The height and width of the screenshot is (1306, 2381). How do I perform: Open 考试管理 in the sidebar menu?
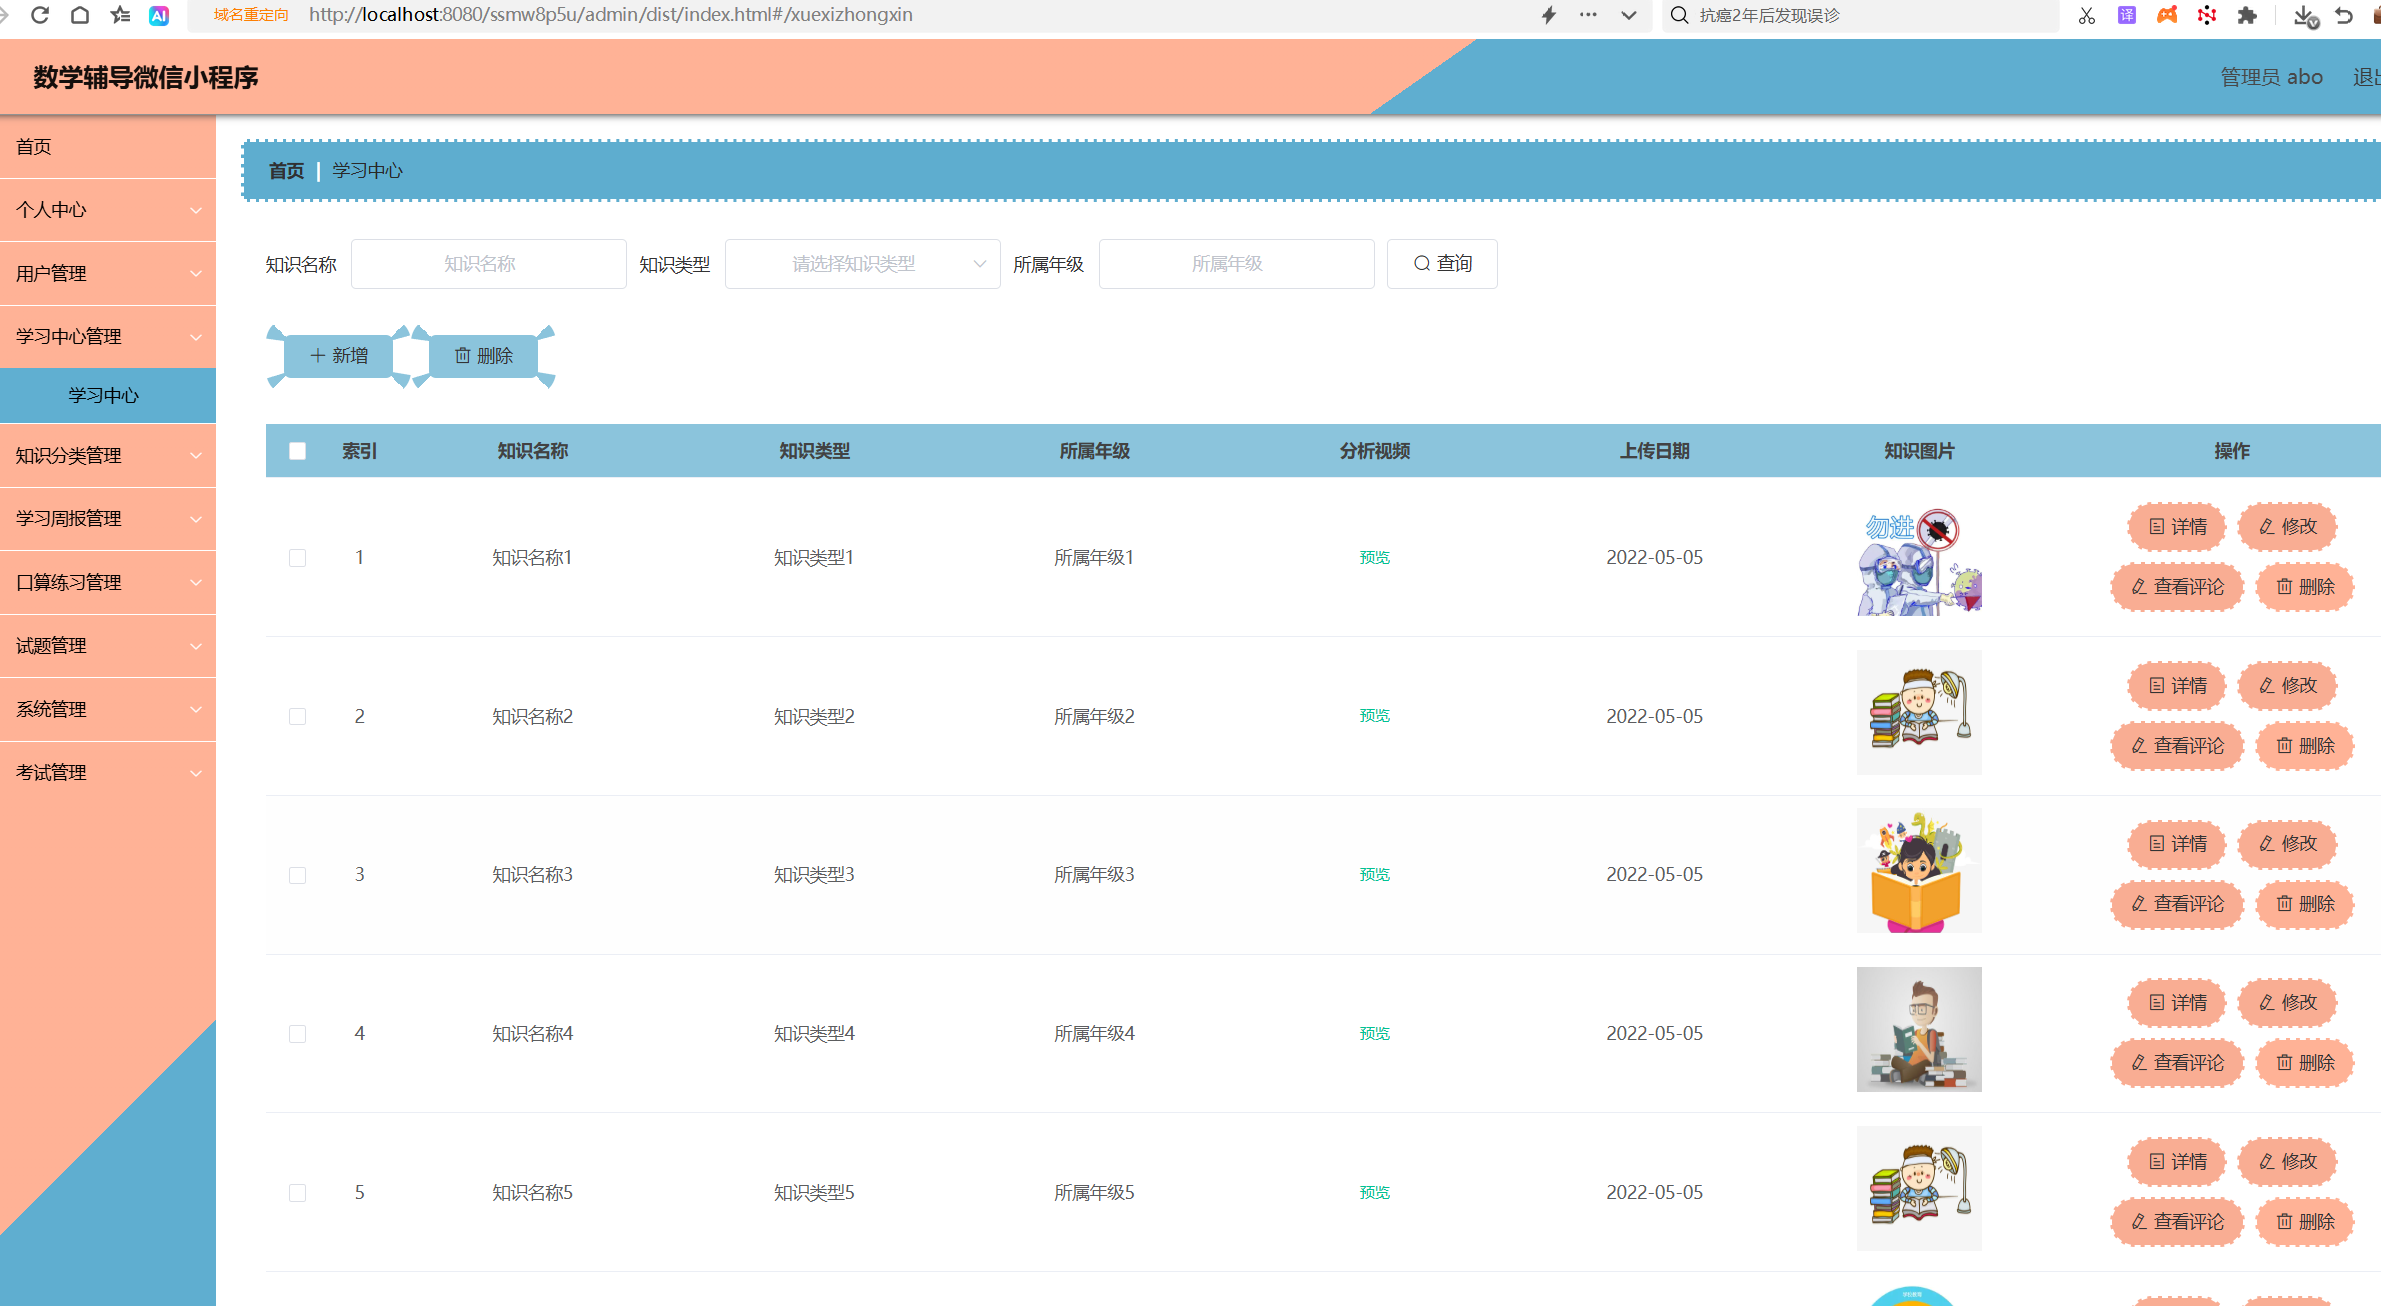107,772
